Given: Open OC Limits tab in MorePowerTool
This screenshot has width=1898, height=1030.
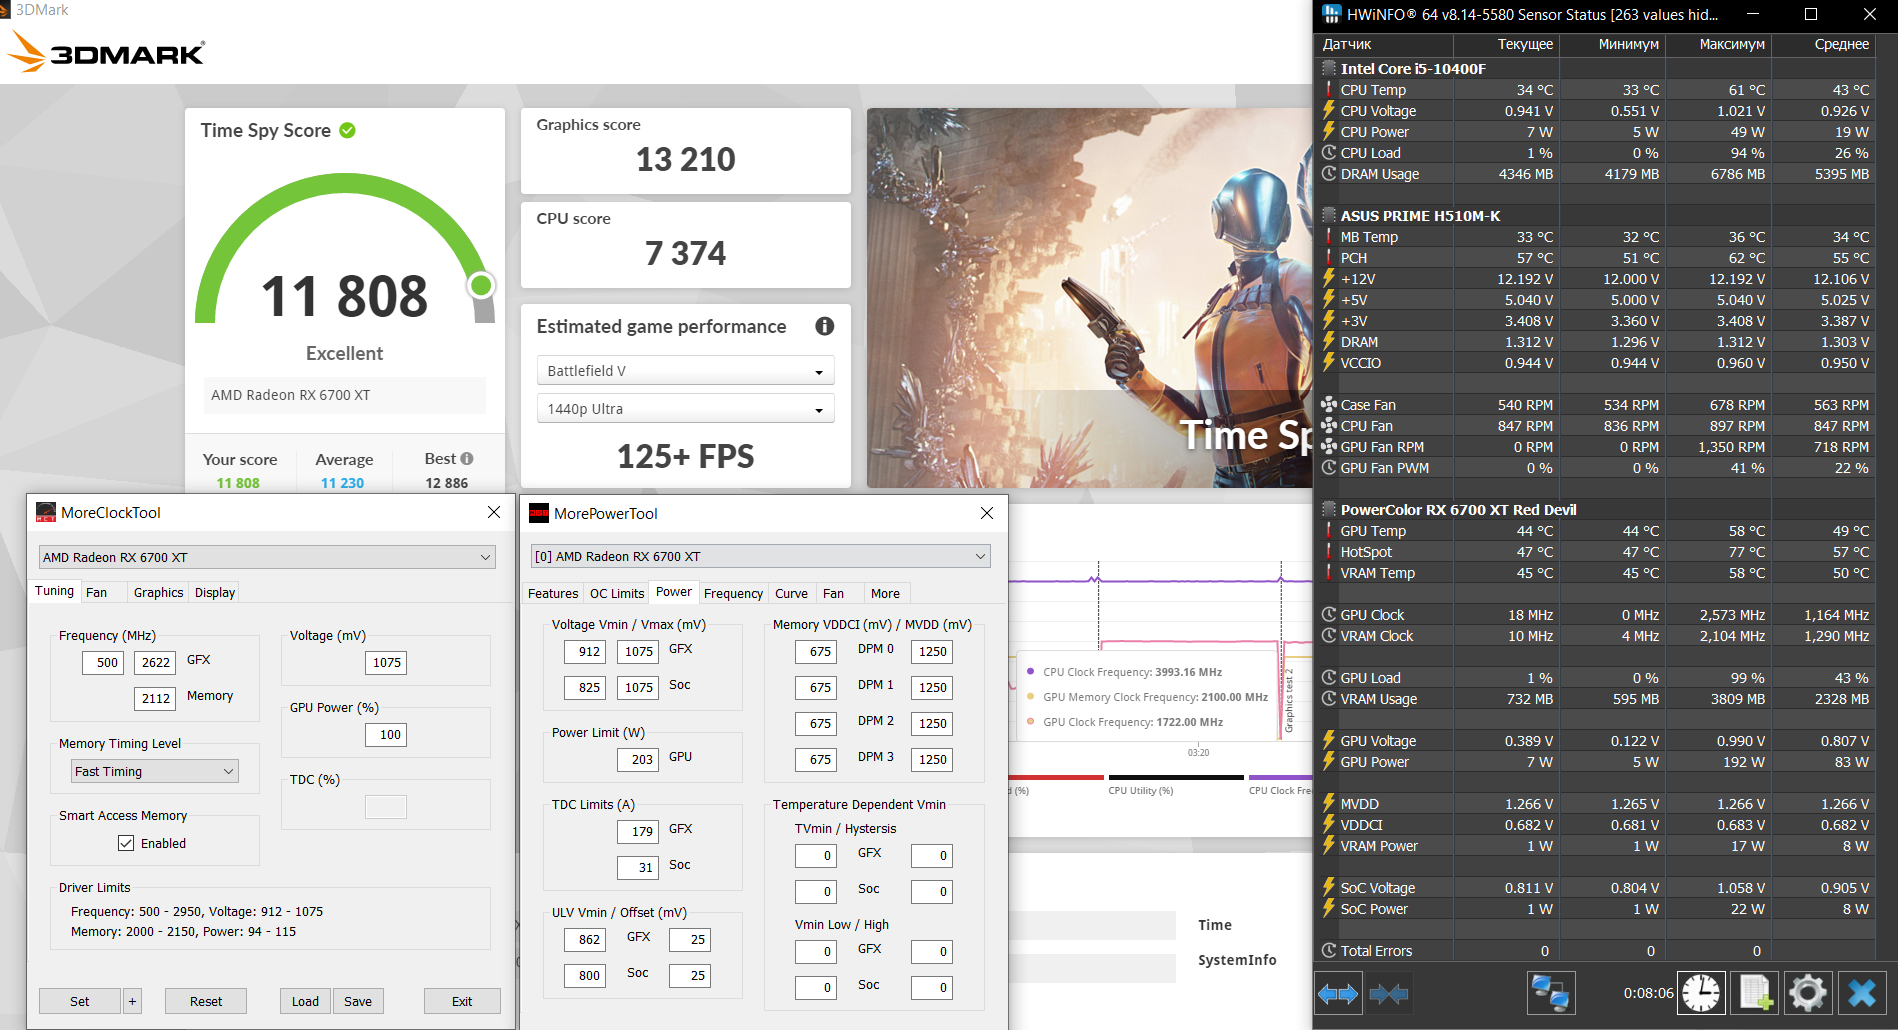Looking at the screenshot, I should tap(617, 593).
